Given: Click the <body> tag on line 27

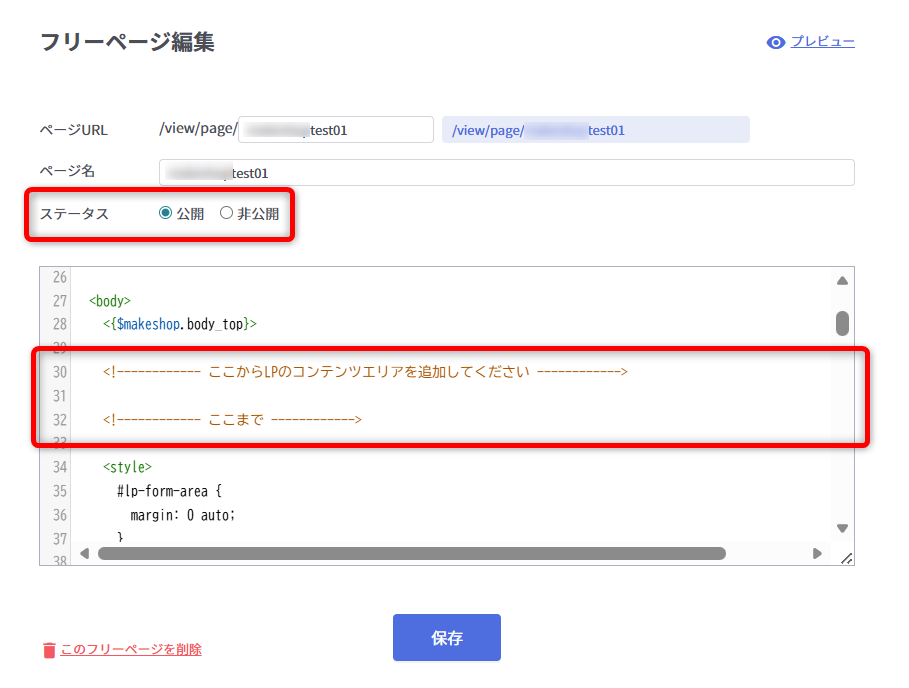Looking at the screenshot, I should click(x=110, y=300).
